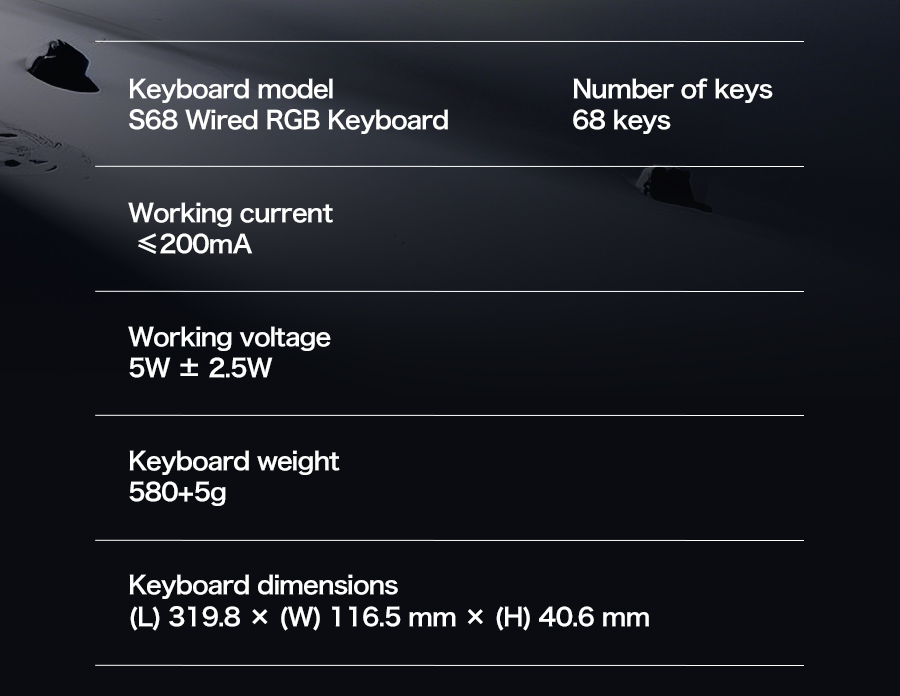
Task: Click the dark figure near Working current row
Action: [674, 189]
